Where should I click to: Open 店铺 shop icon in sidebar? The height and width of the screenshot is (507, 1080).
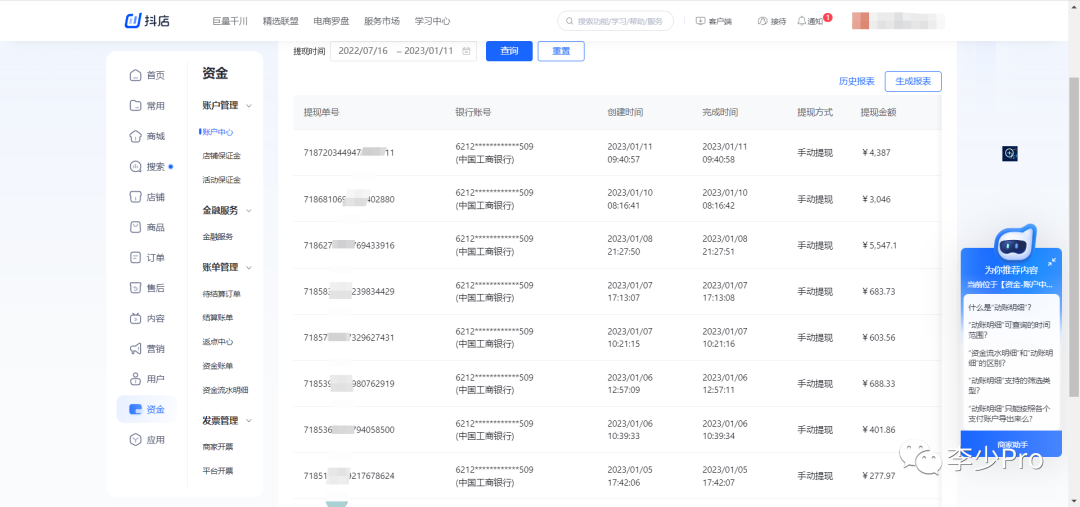coord(136,196)
